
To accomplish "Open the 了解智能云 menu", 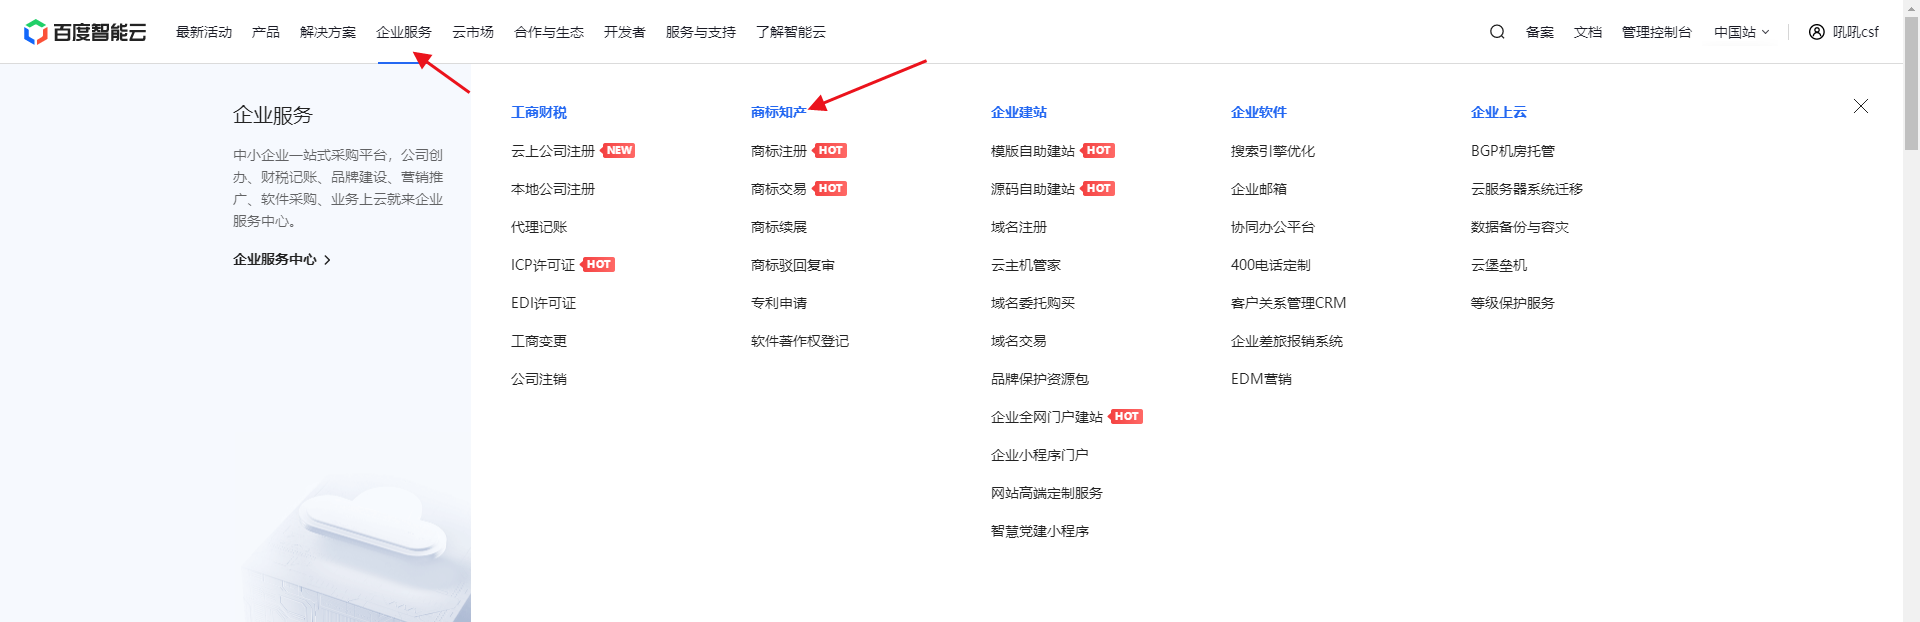I will (x=791, y=32).
